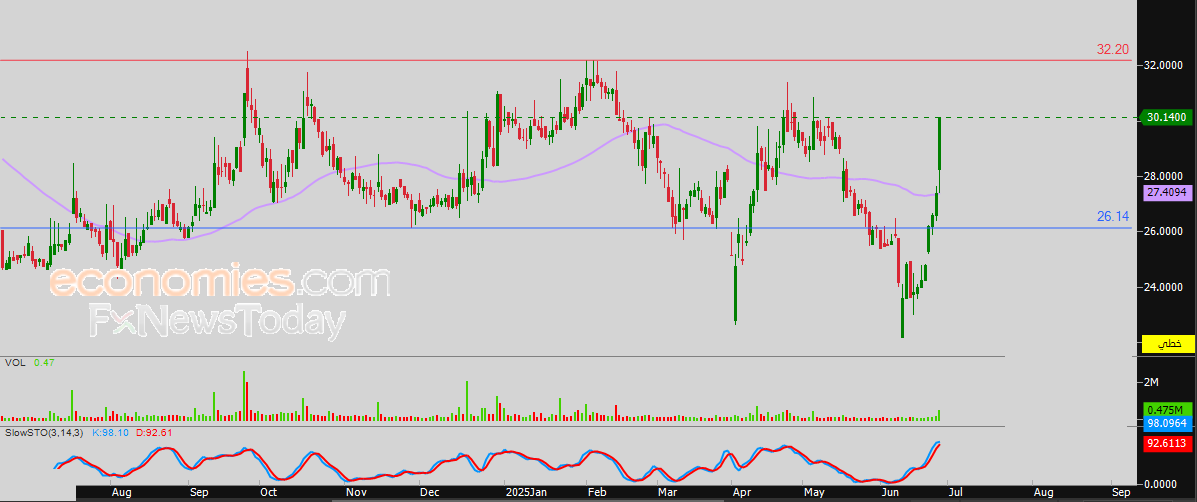Click the VOL indicator label
This screenshot has height=502, width=1197.
click(15, 363)
